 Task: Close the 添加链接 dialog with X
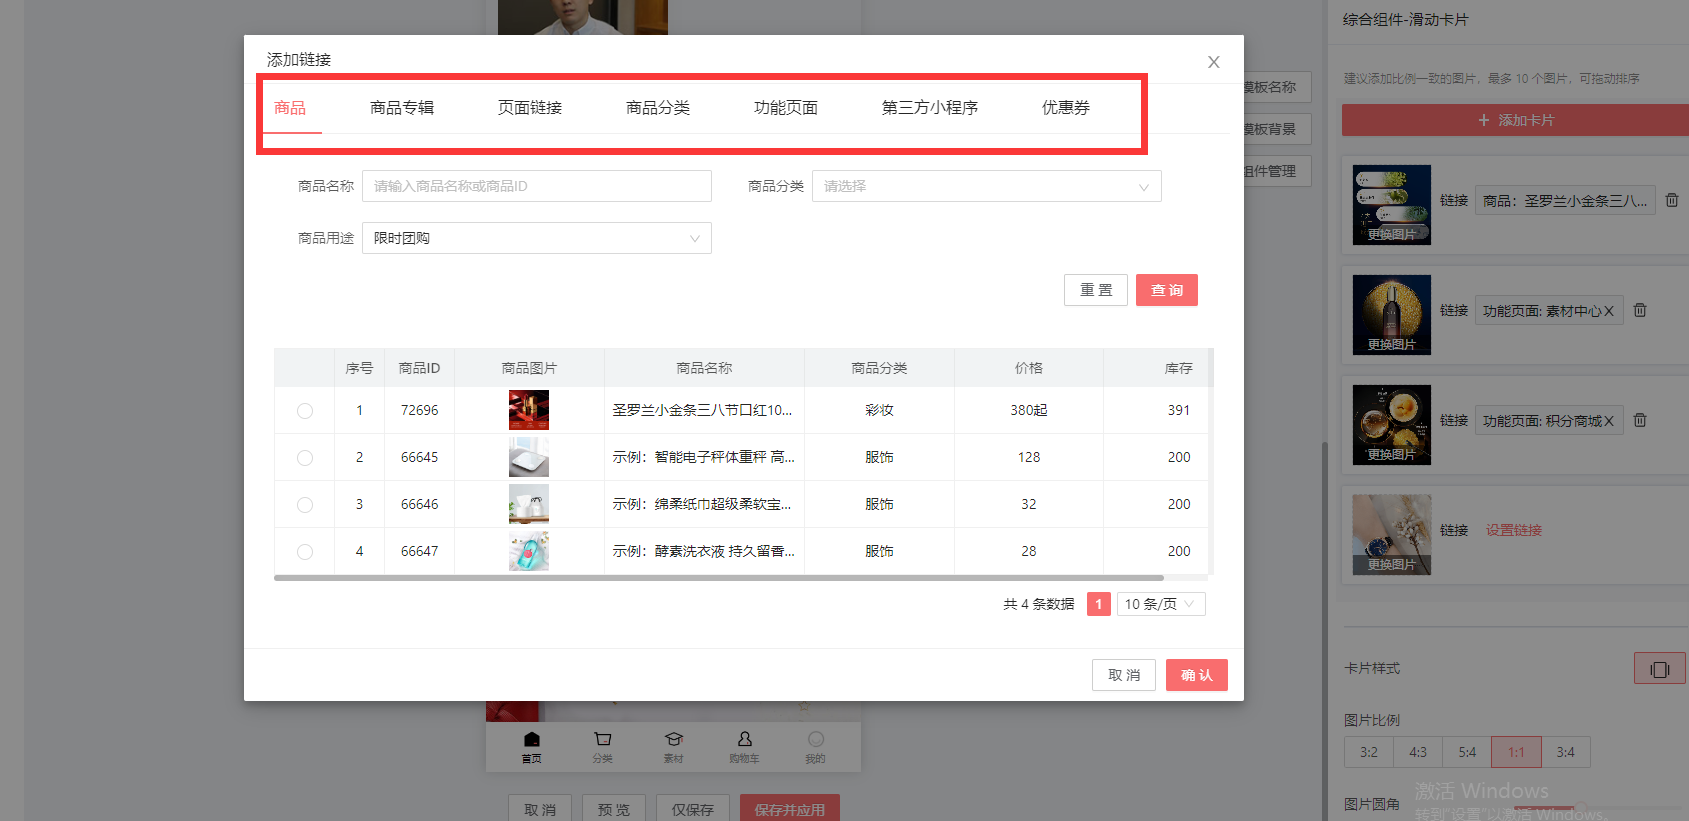tap(1213, 62)
